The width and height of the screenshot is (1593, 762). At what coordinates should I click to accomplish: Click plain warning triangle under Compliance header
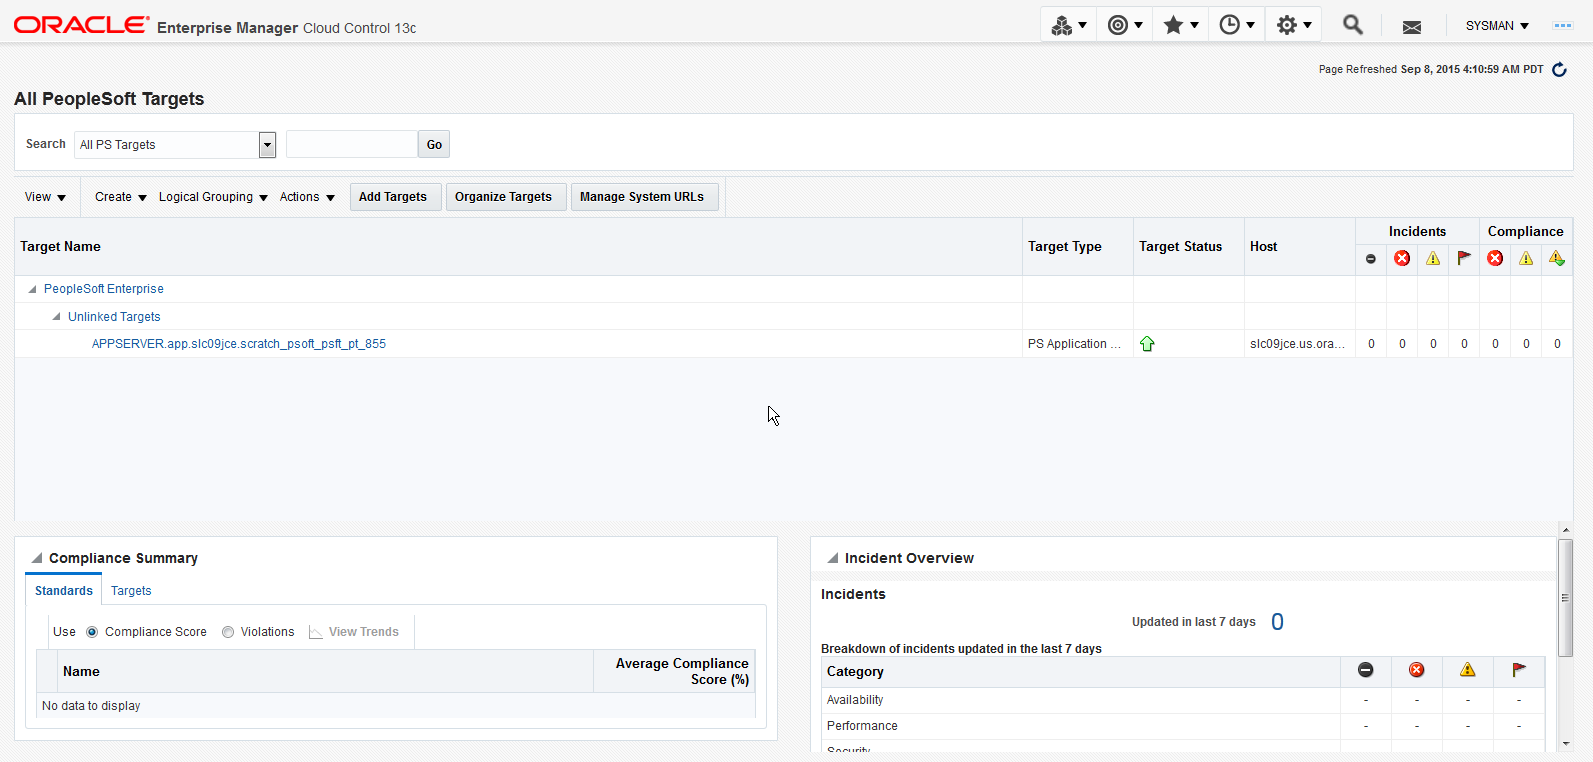[1526, 258]
